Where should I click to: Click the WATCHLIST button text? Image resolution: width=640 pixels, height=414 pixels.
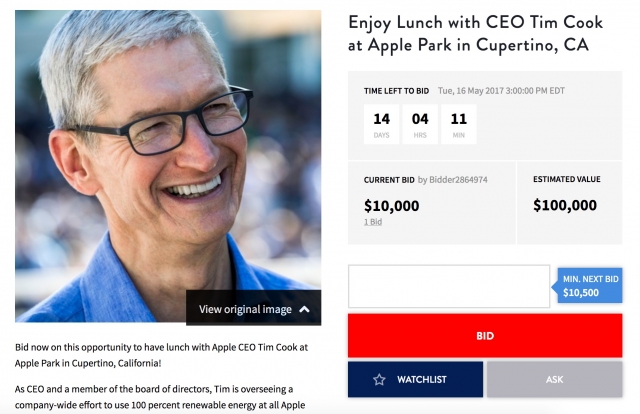422,380
